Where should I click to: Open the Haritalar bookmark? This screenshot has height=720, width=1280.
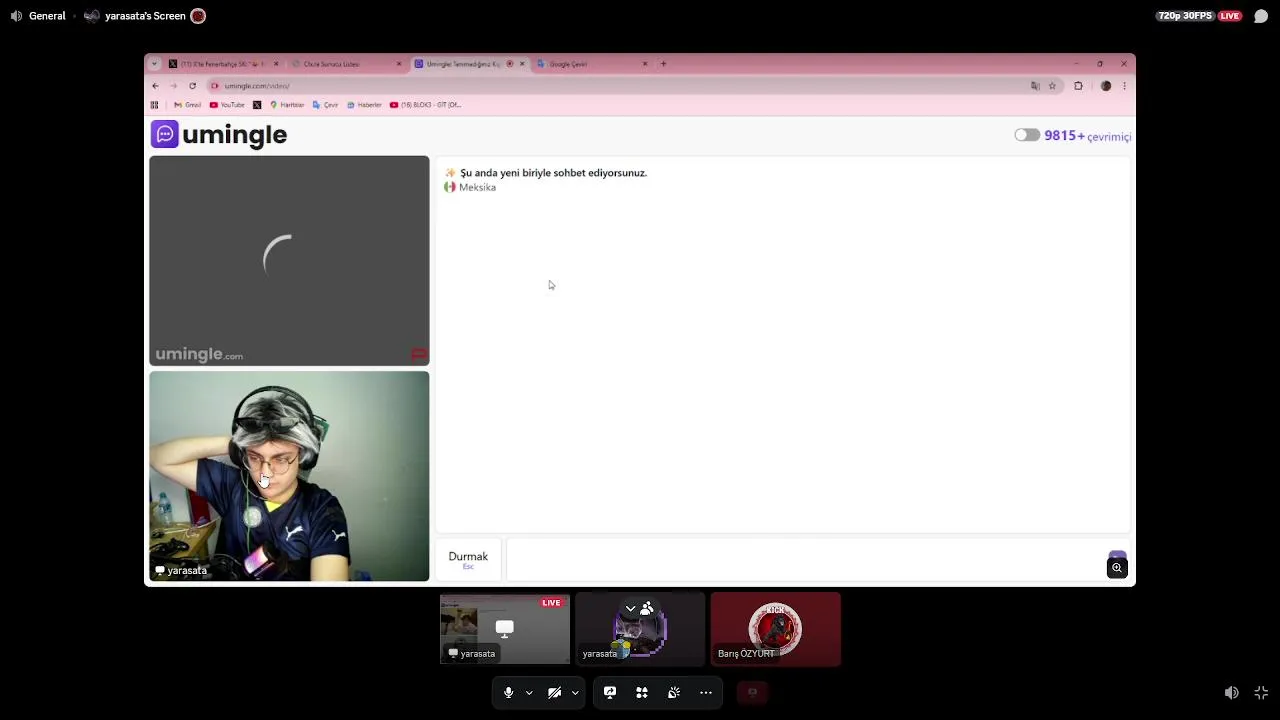click(x=287, y=105)
